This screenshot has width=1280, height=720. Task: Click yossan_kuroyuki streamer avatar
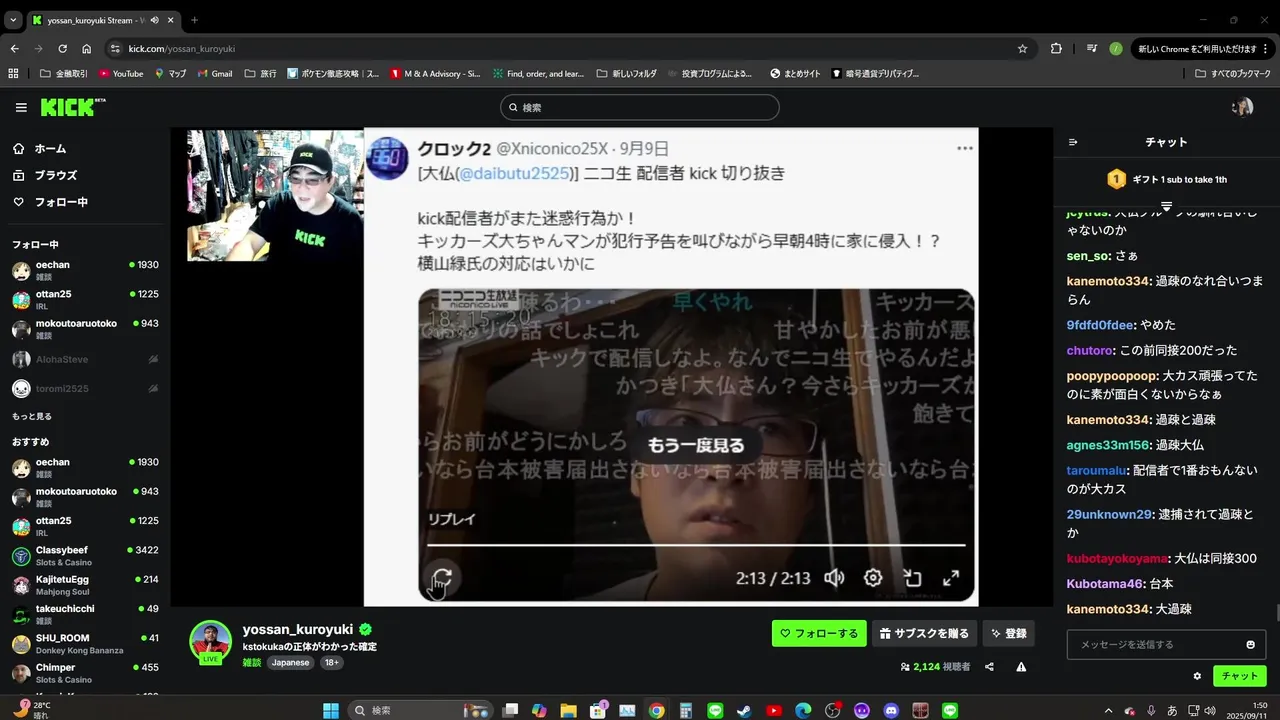211,642
